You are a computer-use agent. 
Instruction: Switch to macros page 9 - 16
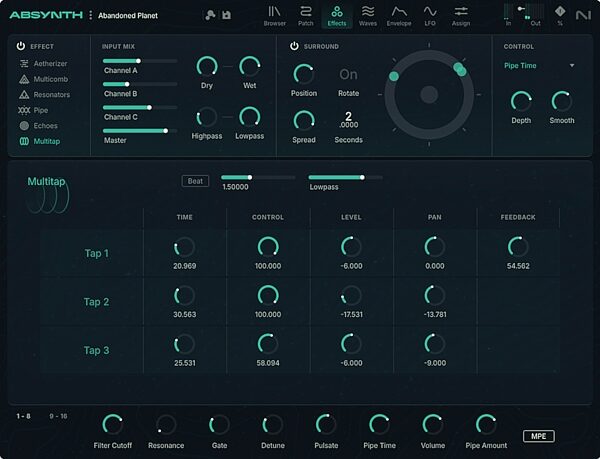tap(58, 416)
